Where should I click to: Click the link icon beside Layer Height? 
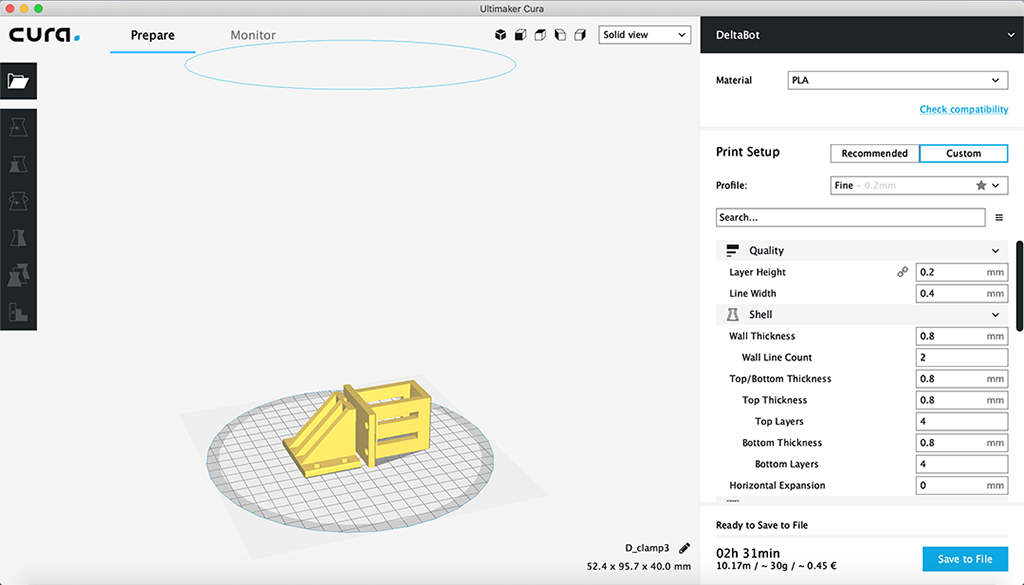(903, 272)
